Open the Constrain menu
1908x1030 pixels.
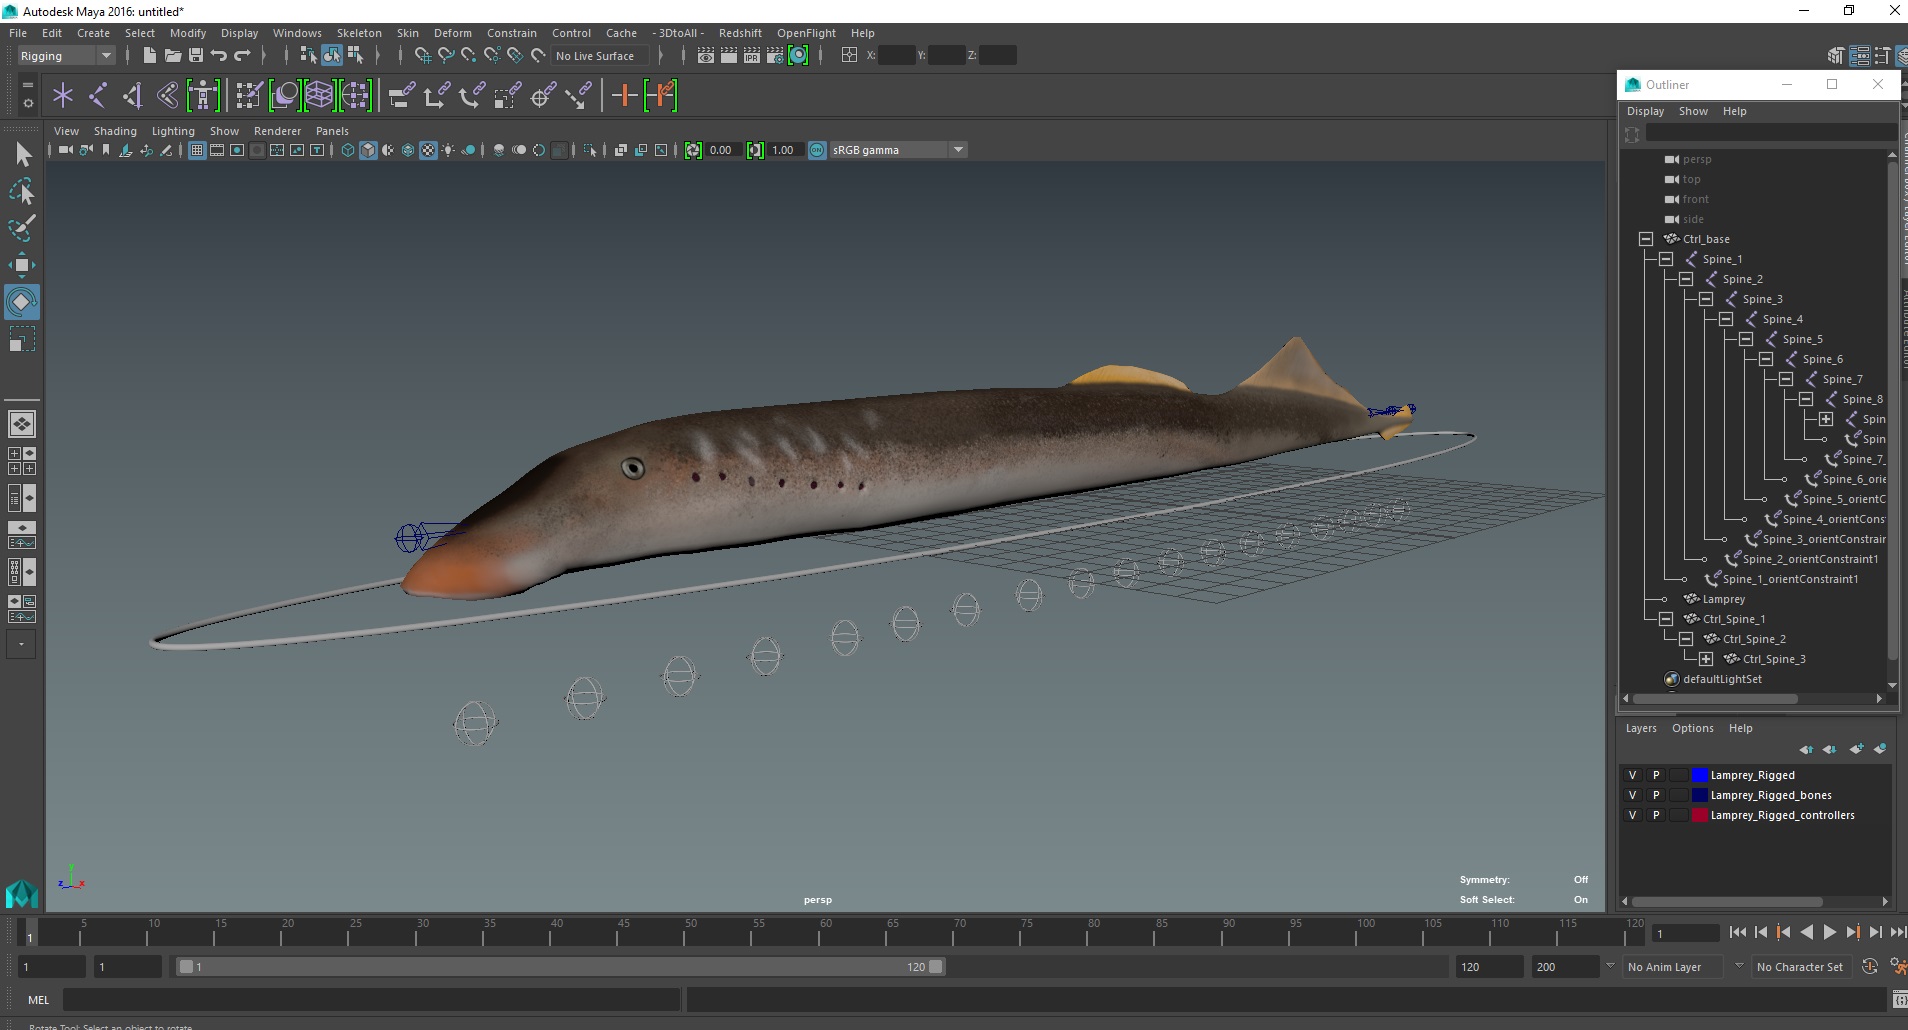coord(512,33)
